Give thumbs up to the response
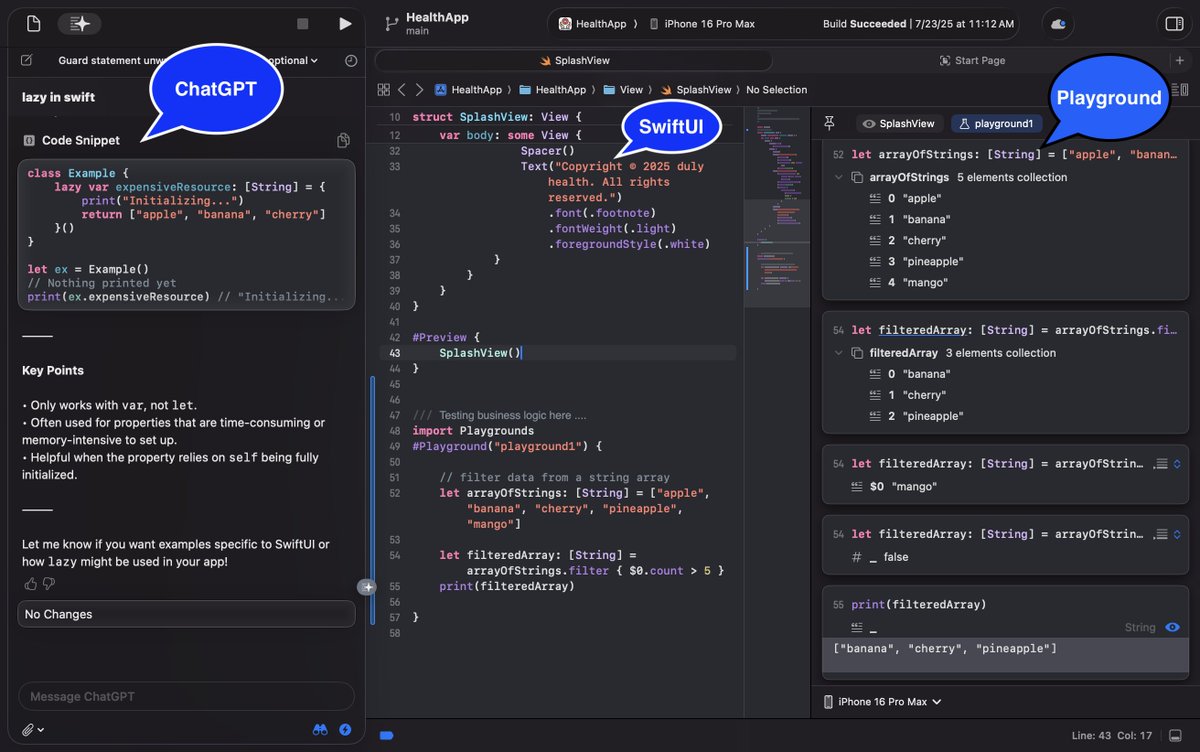Screen dimensions: 1200x752 pos(30,583)
